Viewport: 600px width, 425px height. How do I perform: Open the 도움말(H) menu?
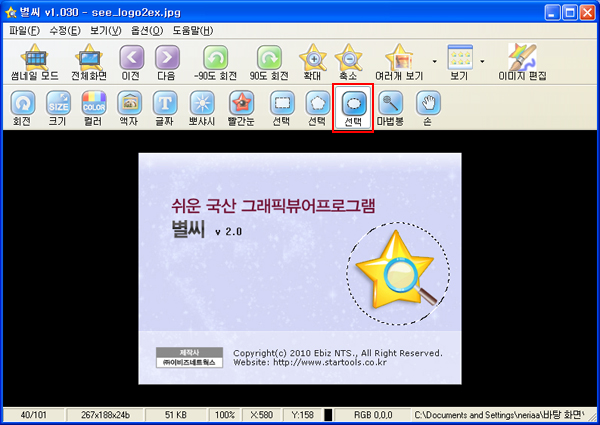193,31
